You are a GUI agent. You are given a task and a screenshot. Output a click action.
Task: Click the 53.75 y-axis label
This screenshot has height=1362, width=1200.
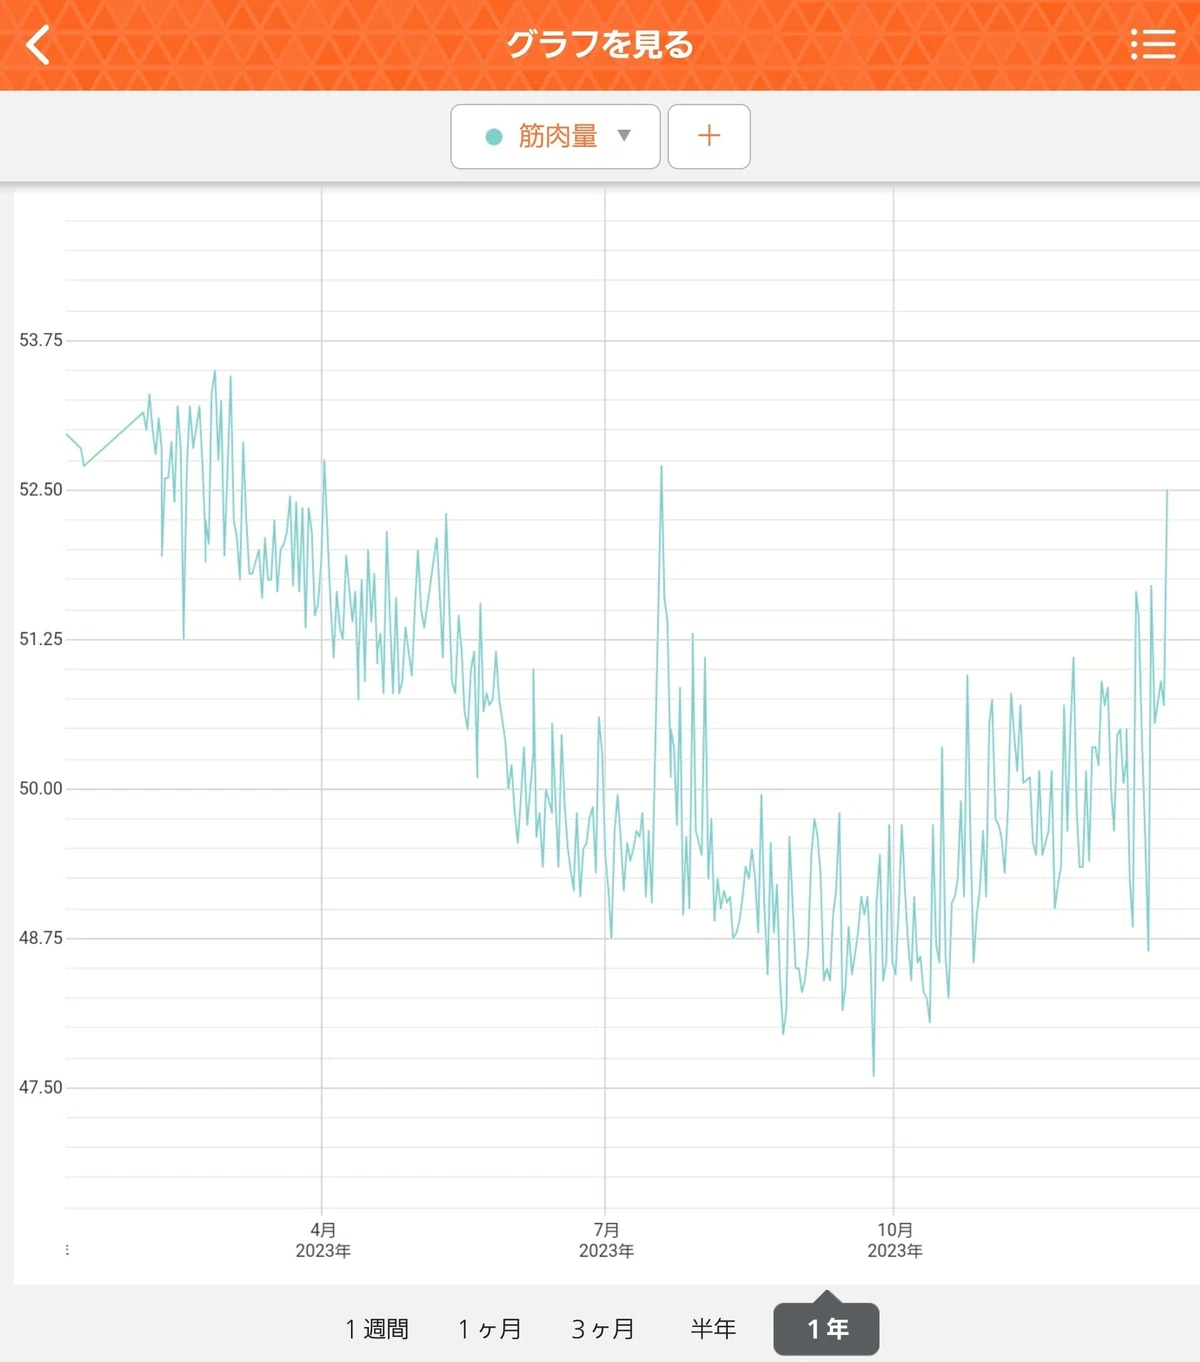(x=41, y=340)
